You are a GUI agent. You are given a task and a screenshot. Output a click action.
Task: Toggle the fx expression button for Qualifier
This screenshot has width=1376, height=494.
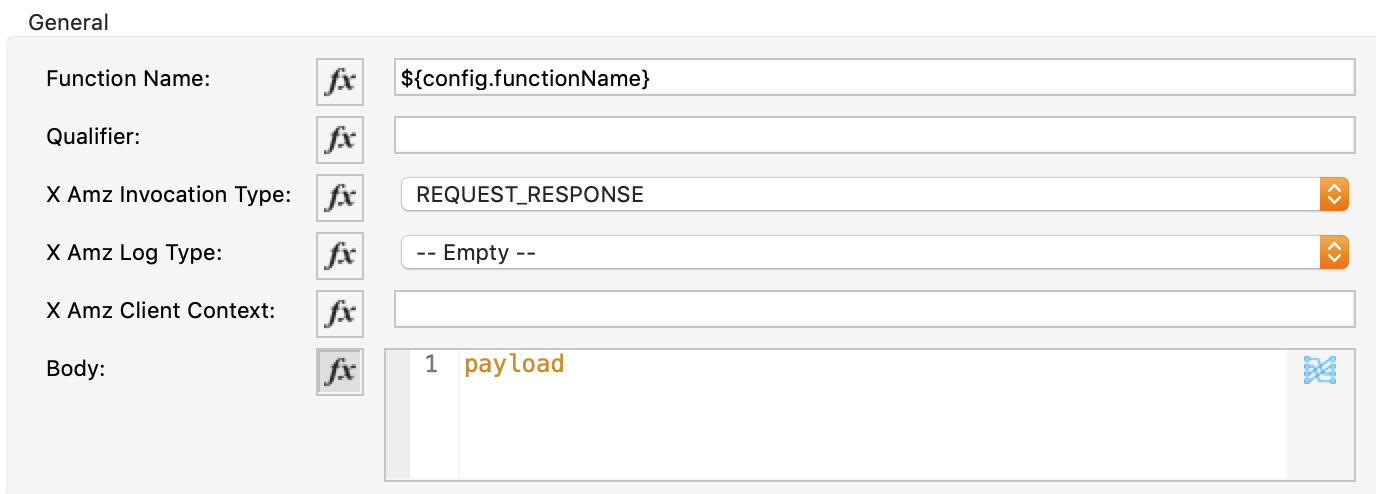point(340,139)
